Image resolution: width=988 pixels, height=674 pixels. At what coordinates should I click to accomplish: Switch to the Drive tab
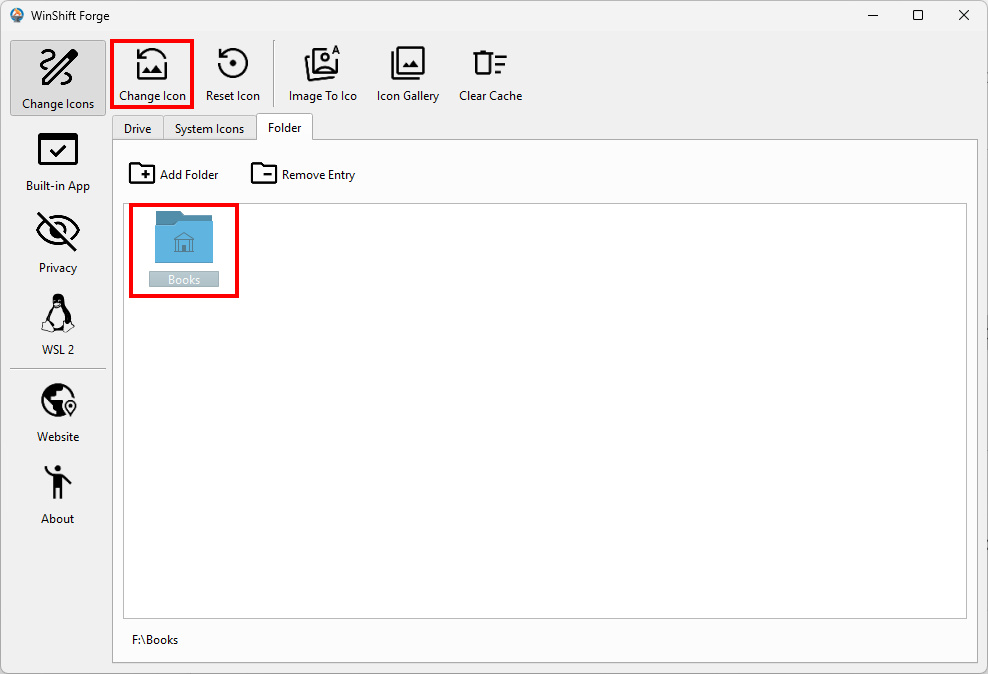click(138, 128)
